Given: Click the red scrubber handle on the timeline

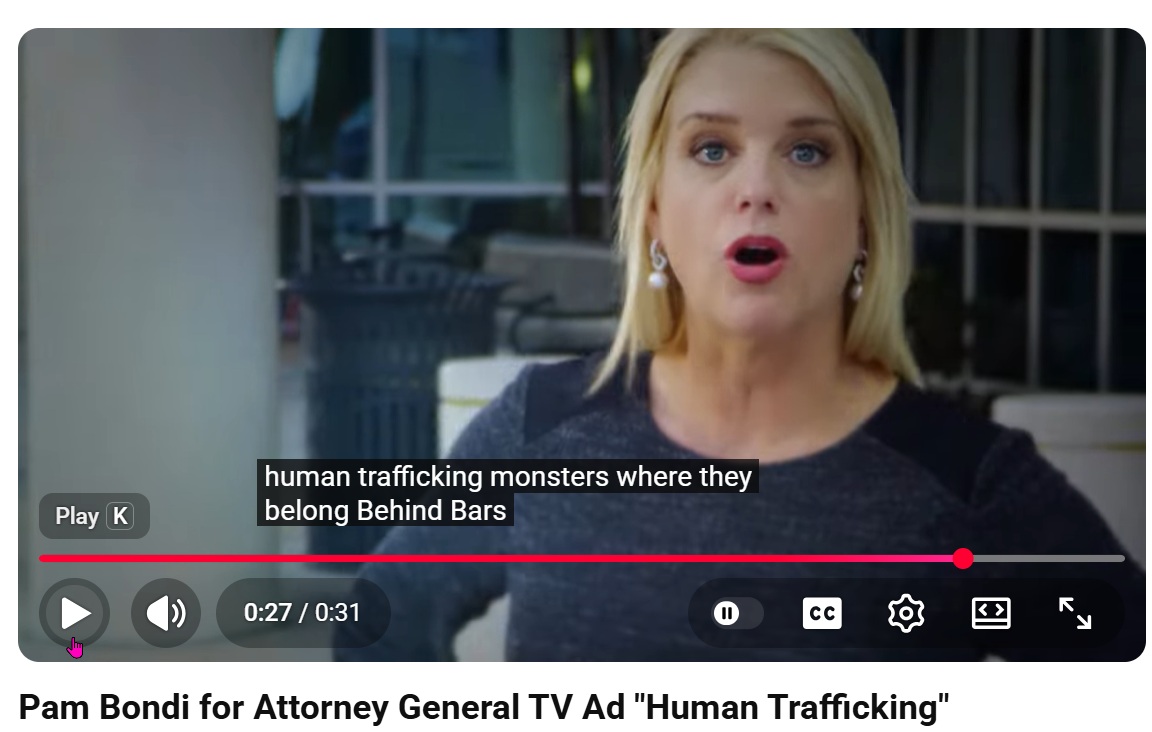Looking at the screenshot, I should point(962,559).
